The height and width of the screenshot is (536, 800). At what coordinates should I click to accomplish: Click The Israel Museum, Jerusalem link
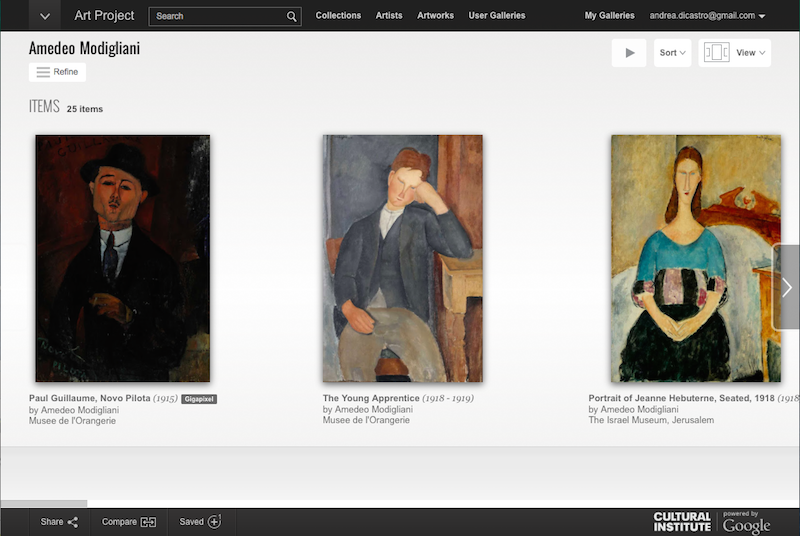(x=651, y=420)
